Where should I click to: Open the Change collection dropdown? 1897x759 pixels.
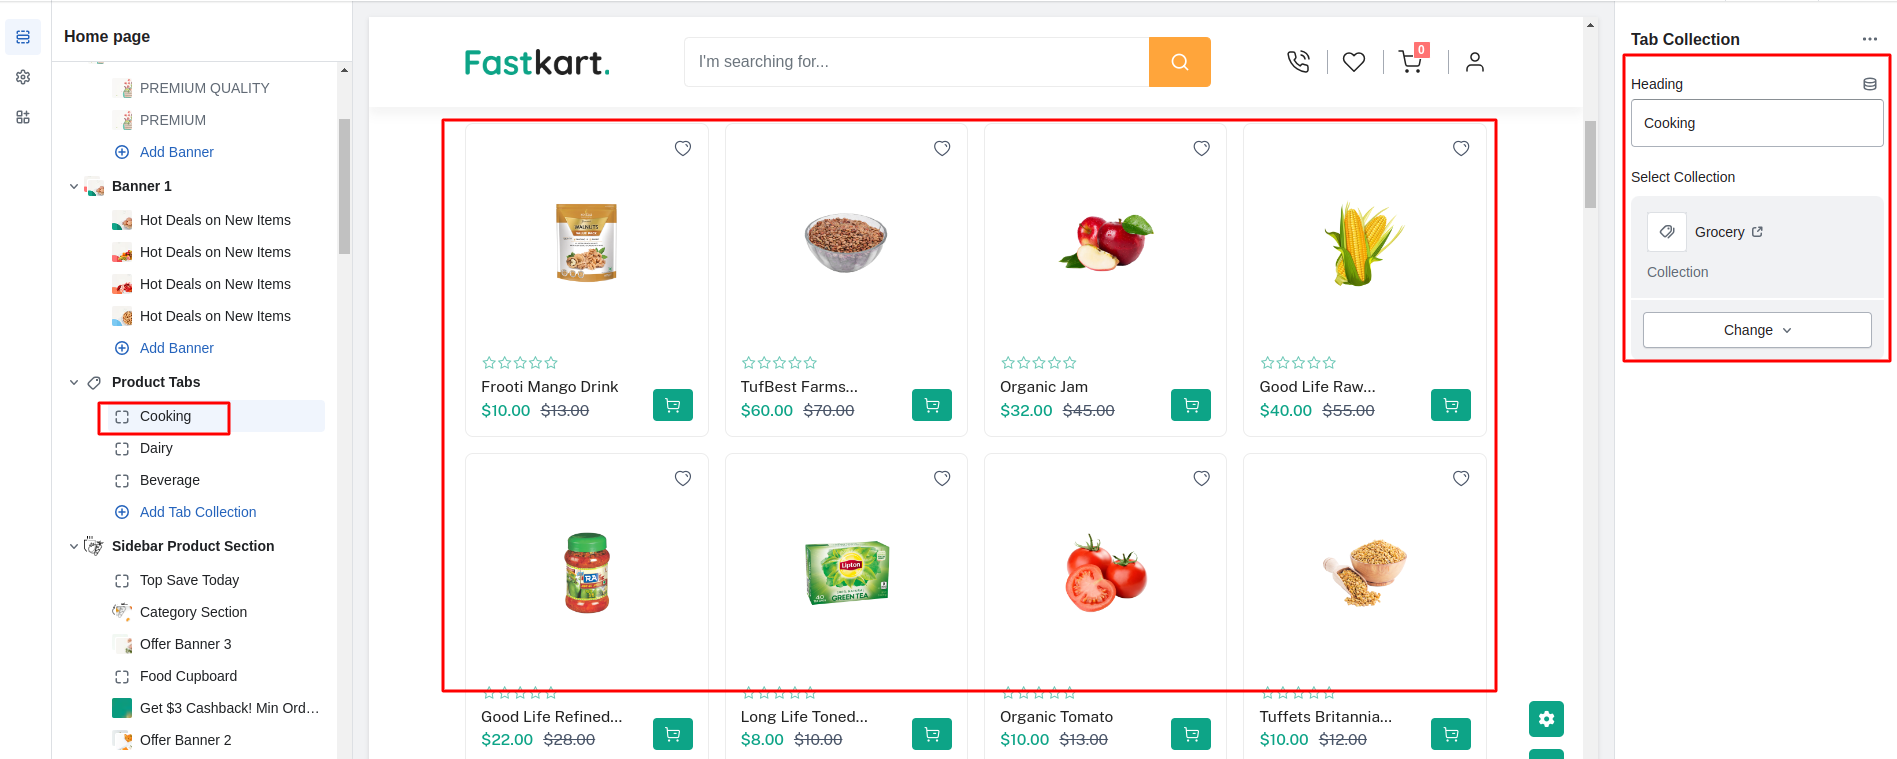click(x=1756, y=330)
